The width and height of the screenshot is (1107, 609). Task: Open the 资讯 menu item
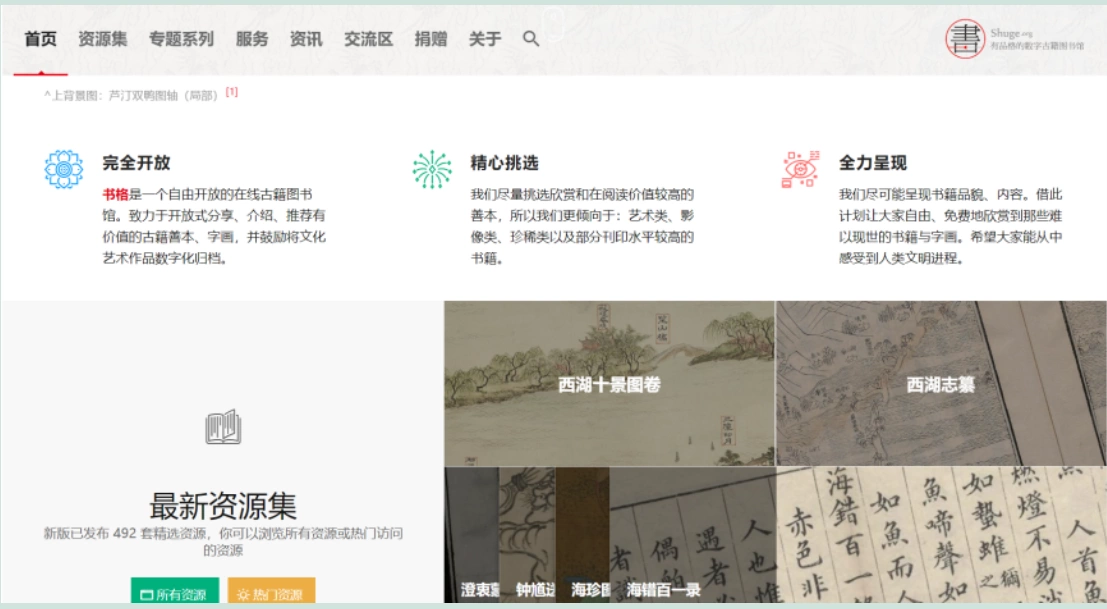[306, 39]
